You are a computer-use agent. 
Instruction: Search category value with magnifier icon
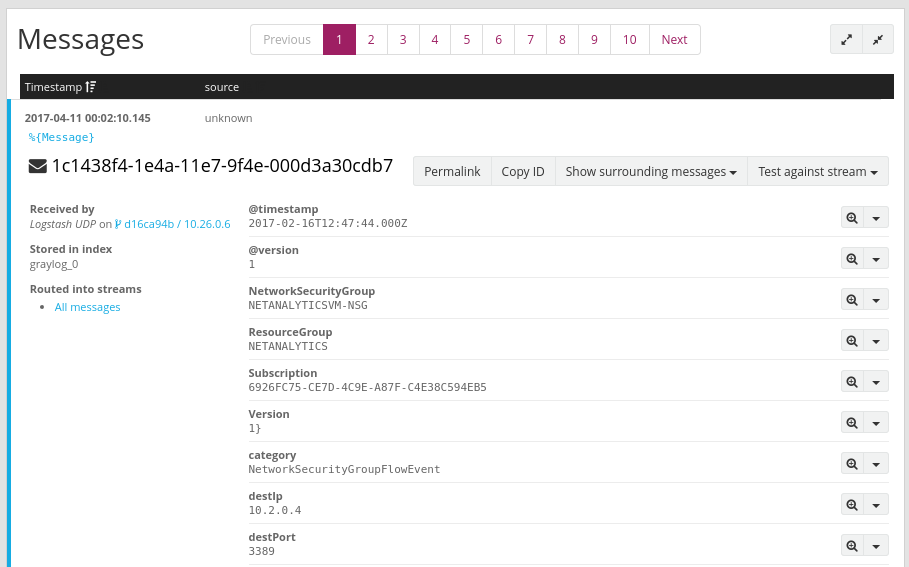pyautogui.click(x=852, y=464)
